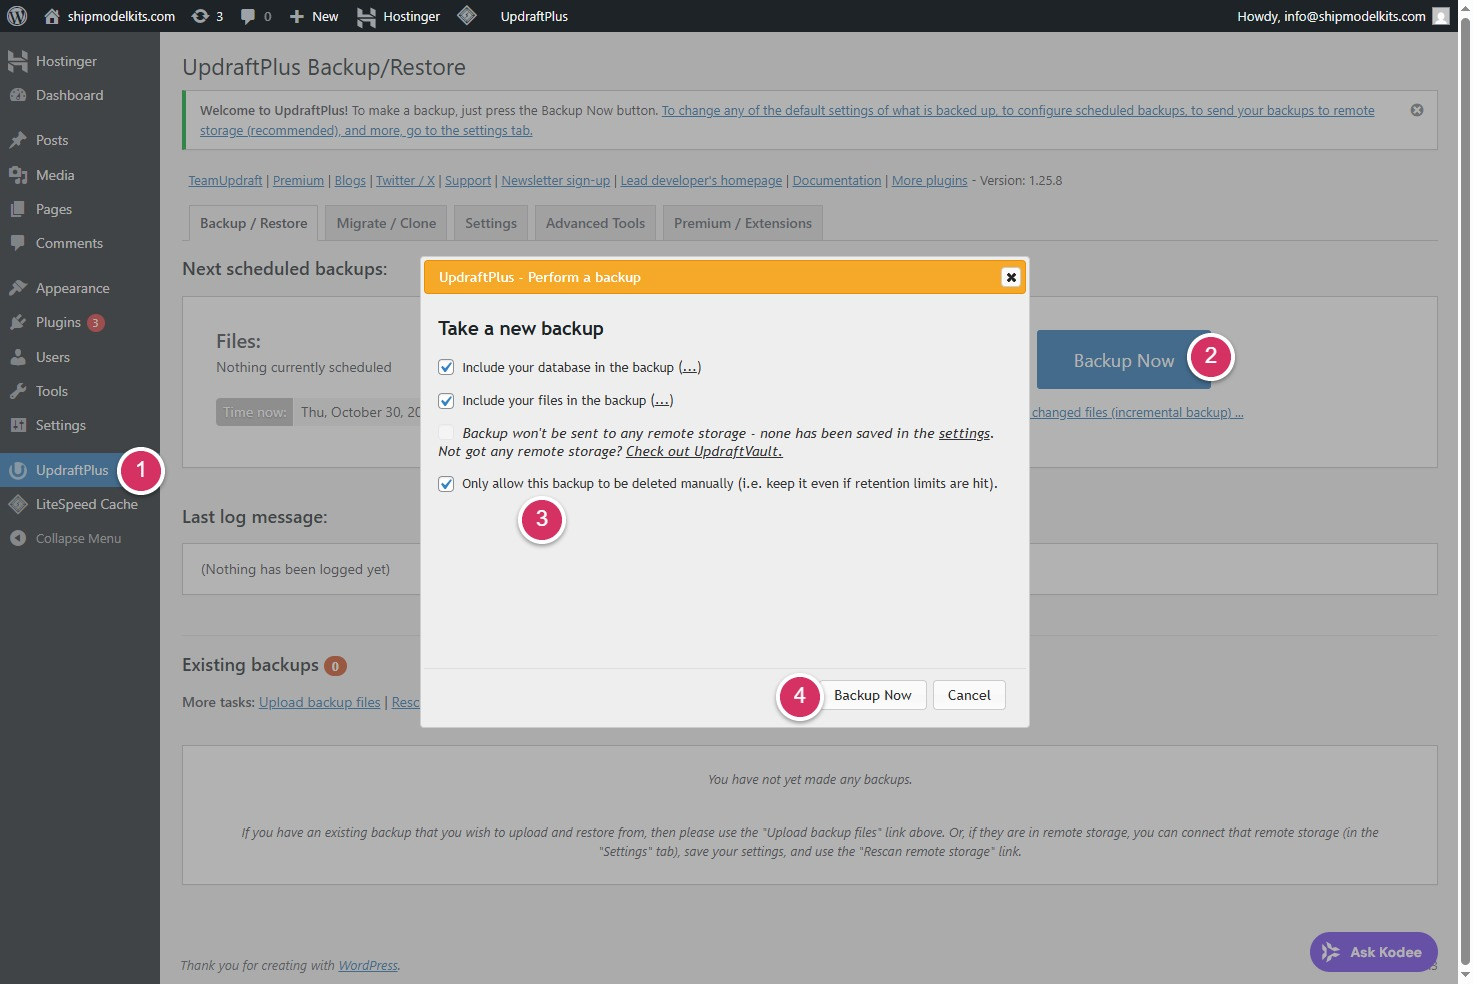The image size is (1473, 984).
Task: Switch to the Migrate / Clone tab
Action: coord(386,223)
